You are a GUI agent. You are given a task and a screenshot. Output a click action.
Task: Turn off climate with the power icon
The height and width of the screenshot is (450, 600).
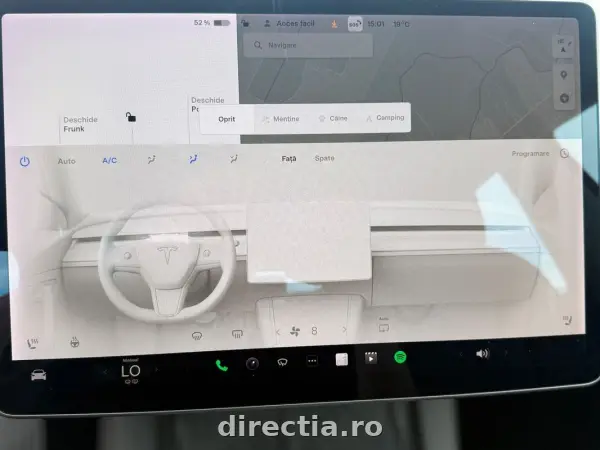point(24,161)
